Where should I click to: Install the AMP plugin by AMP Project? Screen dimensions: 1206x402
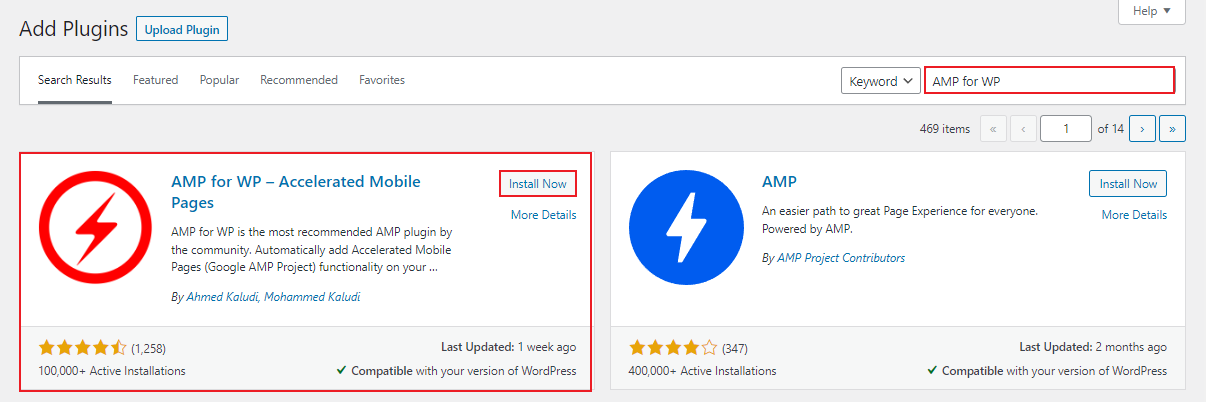(x=1128, y=184)
